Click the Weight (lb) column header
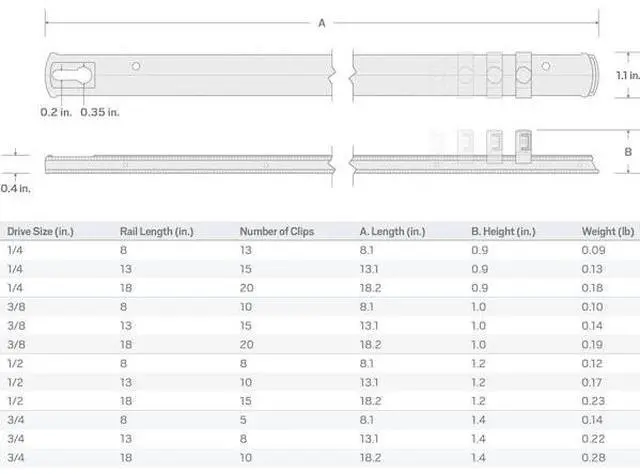 [x=608, y=232]
